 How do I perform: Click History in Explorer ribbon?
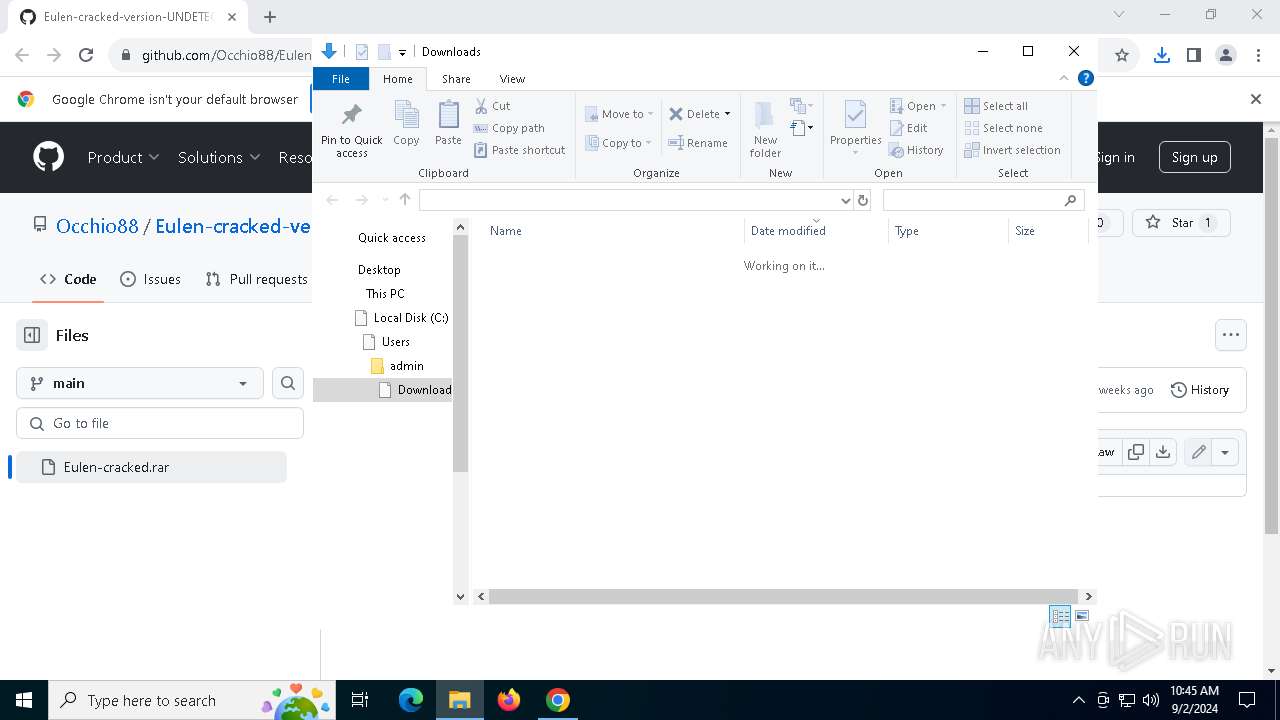tap(916, 150)
